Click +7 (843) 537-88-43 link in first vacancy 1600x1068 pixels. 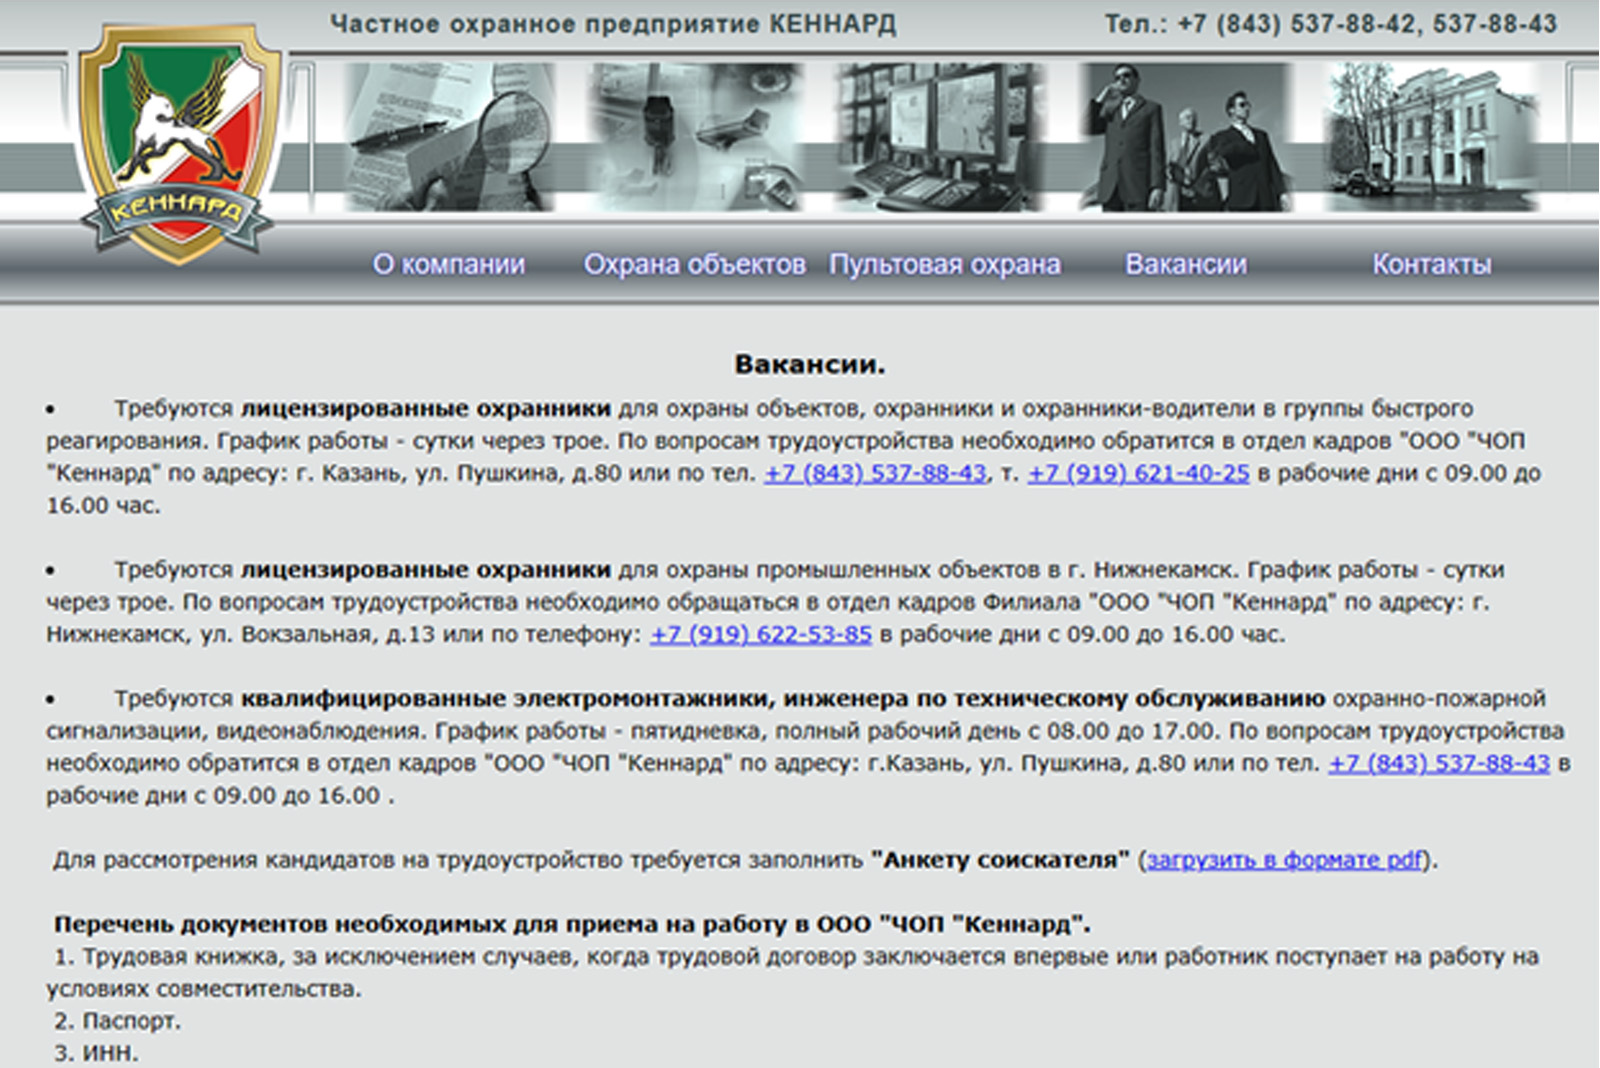pos(875,473)
